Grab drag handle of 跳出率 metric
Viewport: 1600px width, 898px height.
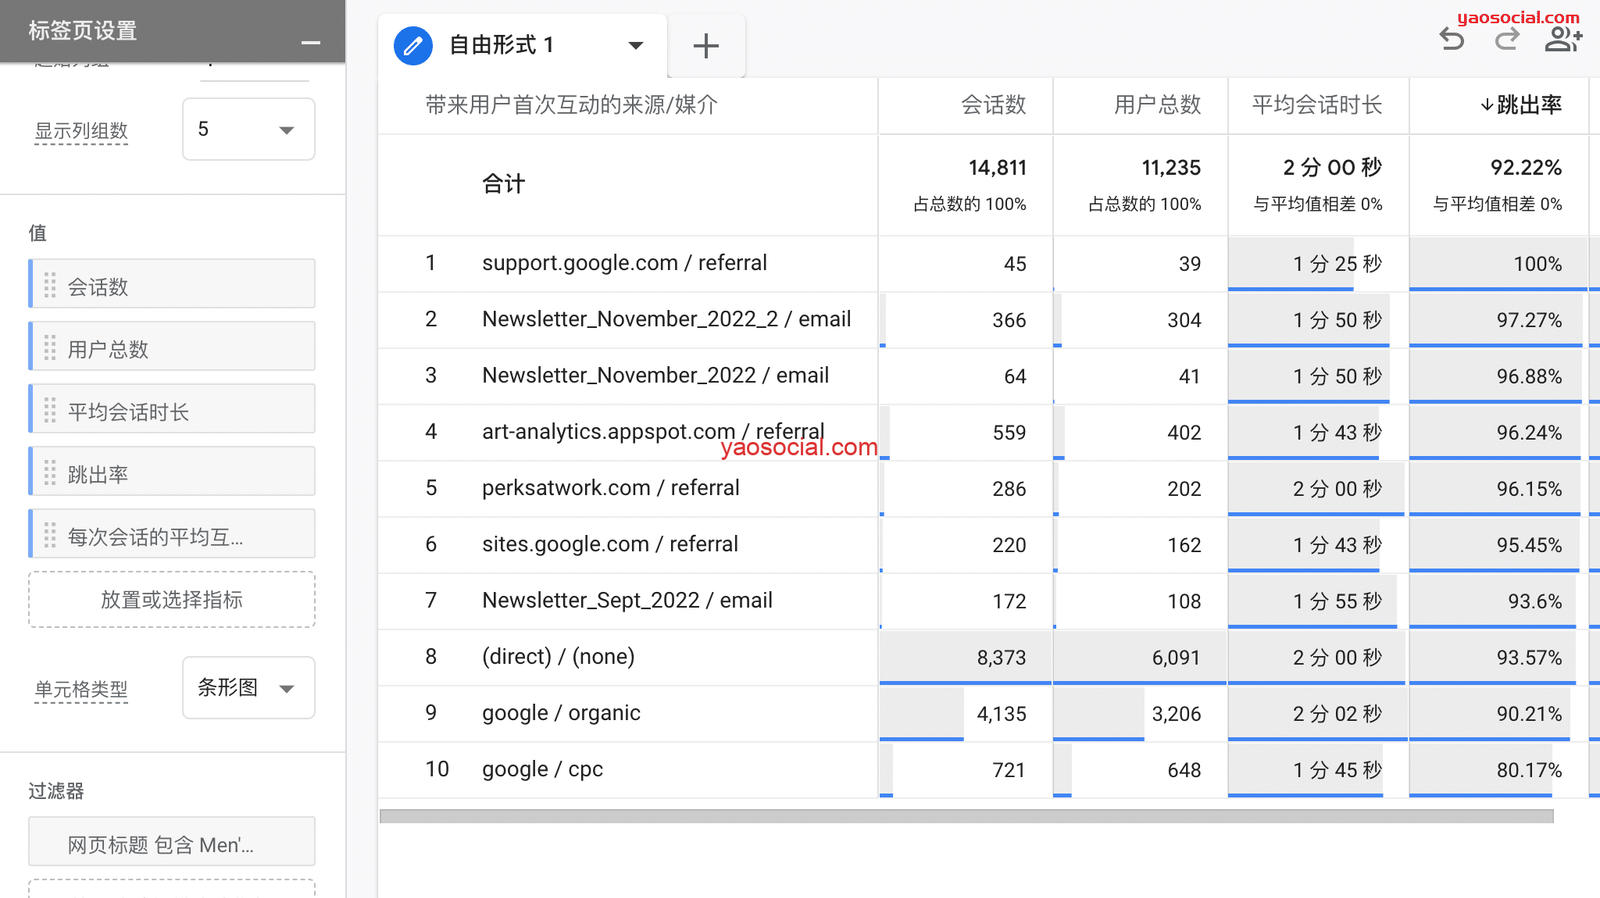click(x=50, y=474)
